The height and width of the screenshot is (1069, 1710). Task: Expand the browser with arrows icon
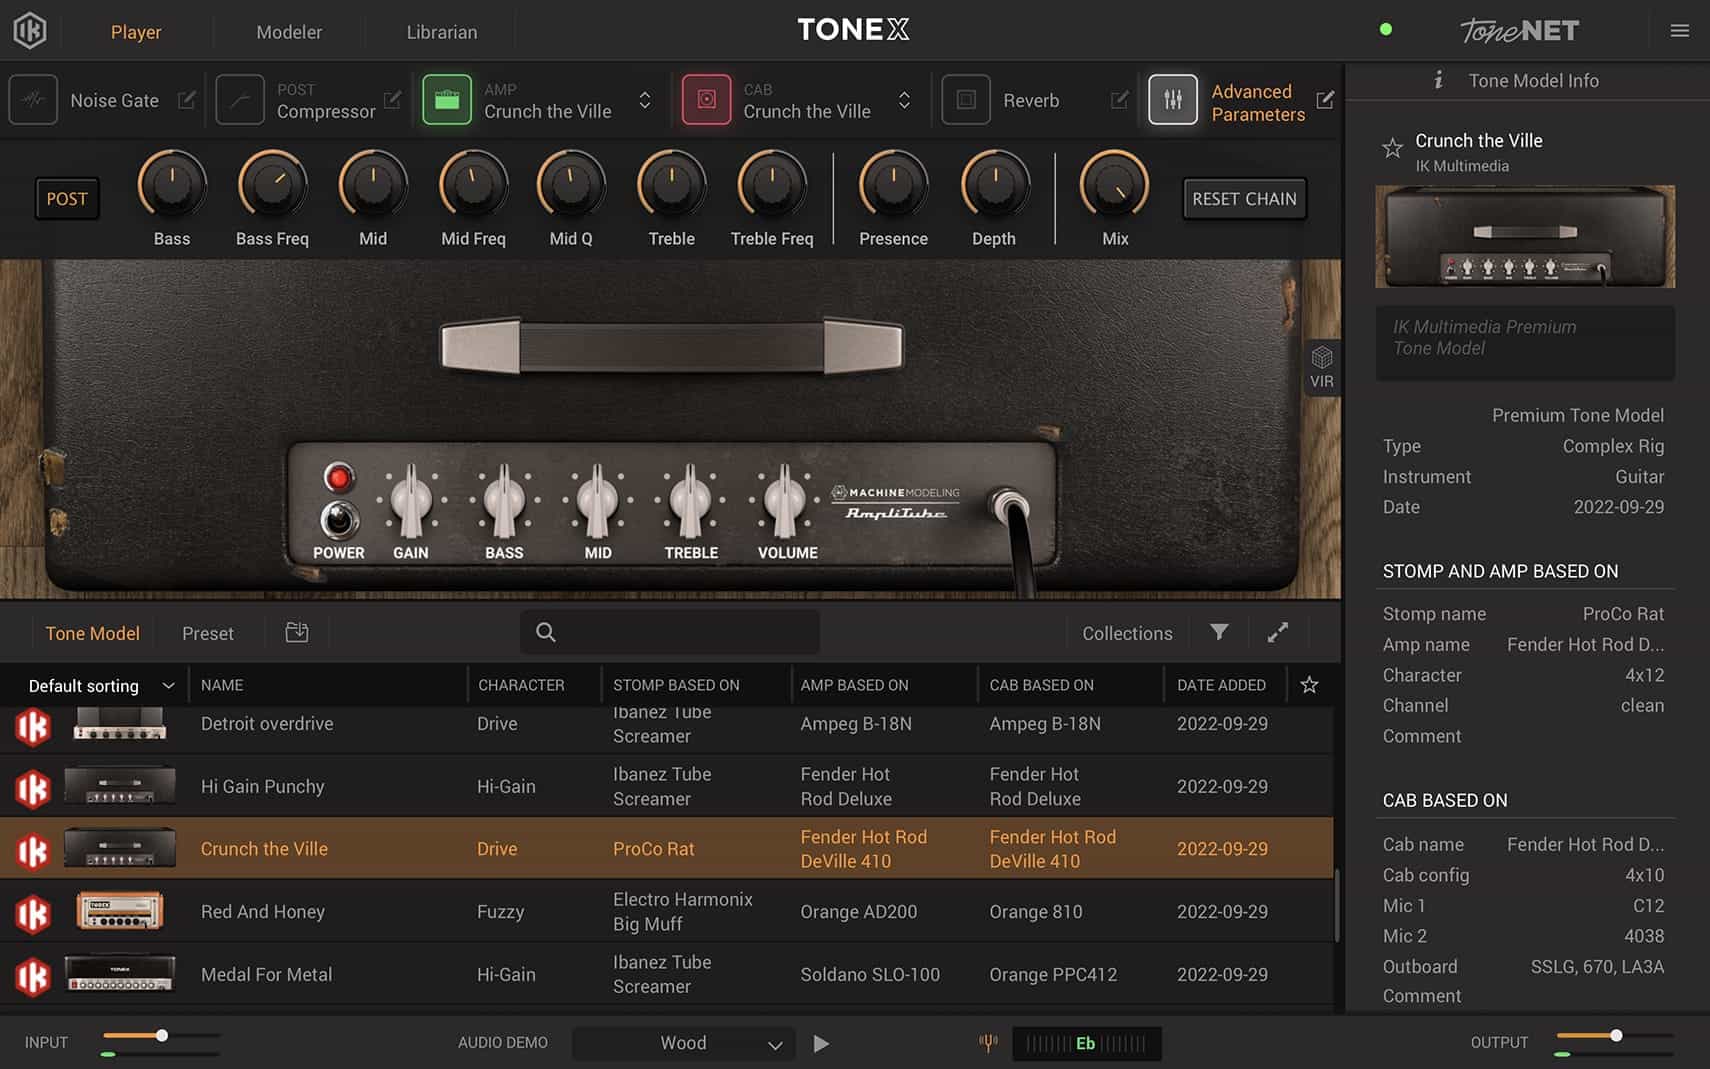pyautogui.click(x=1278, y=632)
